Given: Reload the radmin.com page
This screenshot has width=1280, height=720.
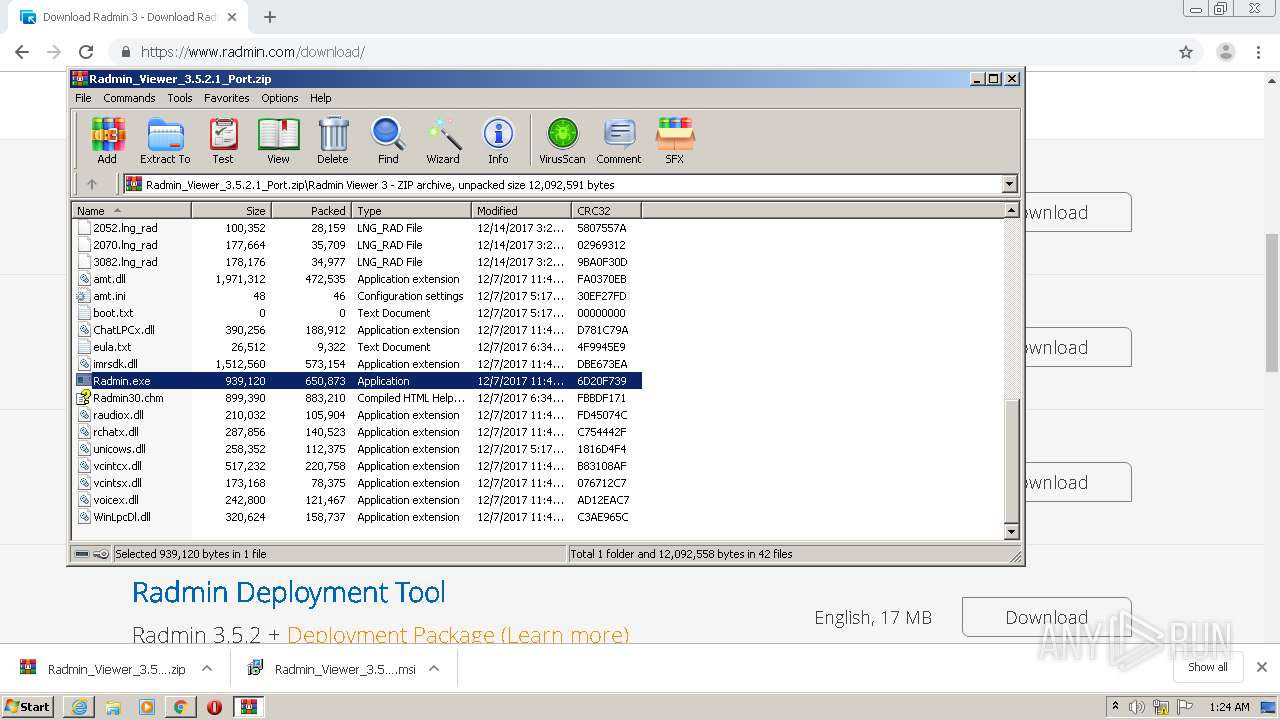Looking at the screenshot, I should click(86, 52).
